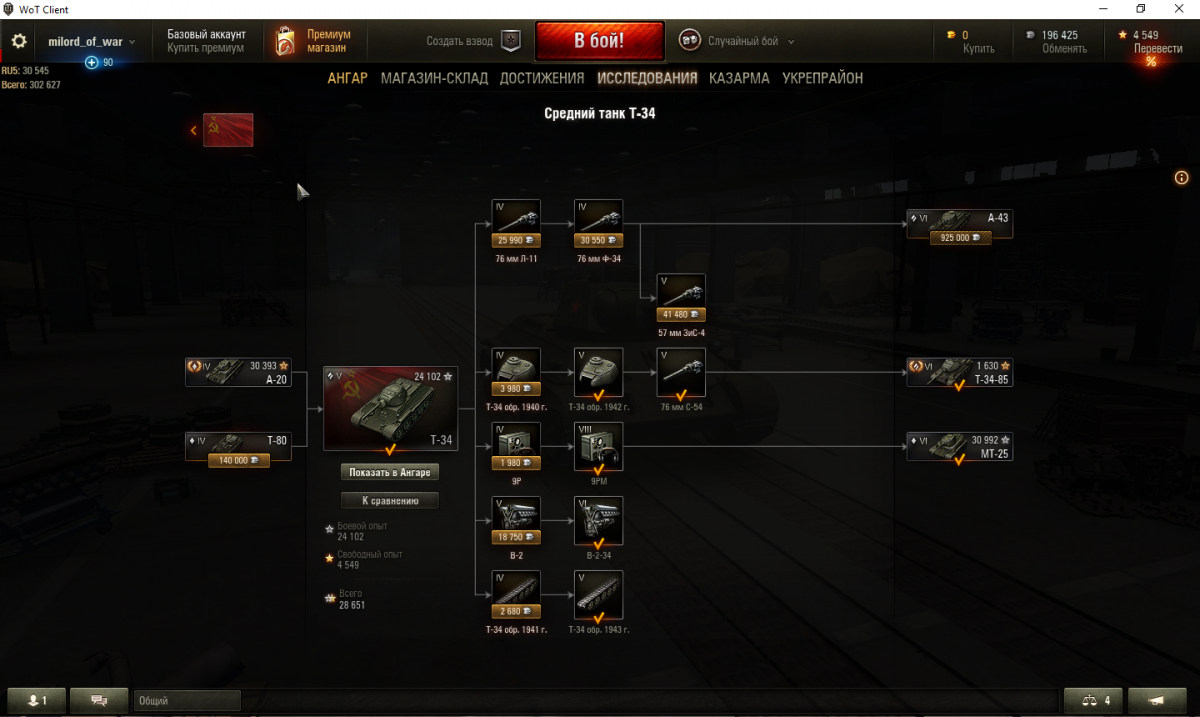Select the В-2 engine module
Screen dimensions: 1200x717
[516, 520]
